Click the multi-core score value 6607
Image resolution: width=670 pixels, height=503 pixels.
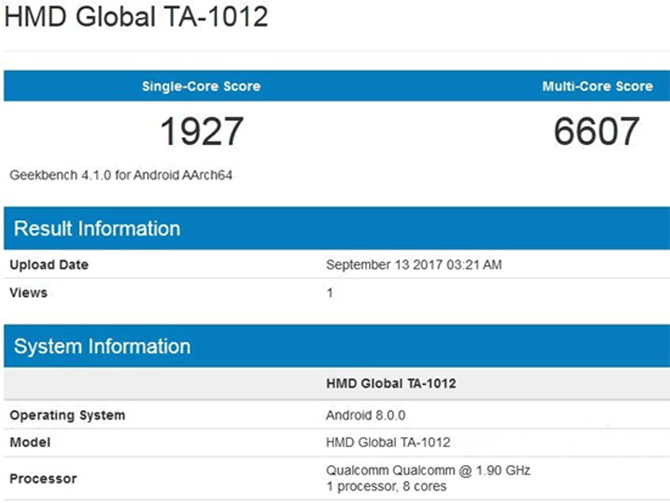(x=597, y=131)
